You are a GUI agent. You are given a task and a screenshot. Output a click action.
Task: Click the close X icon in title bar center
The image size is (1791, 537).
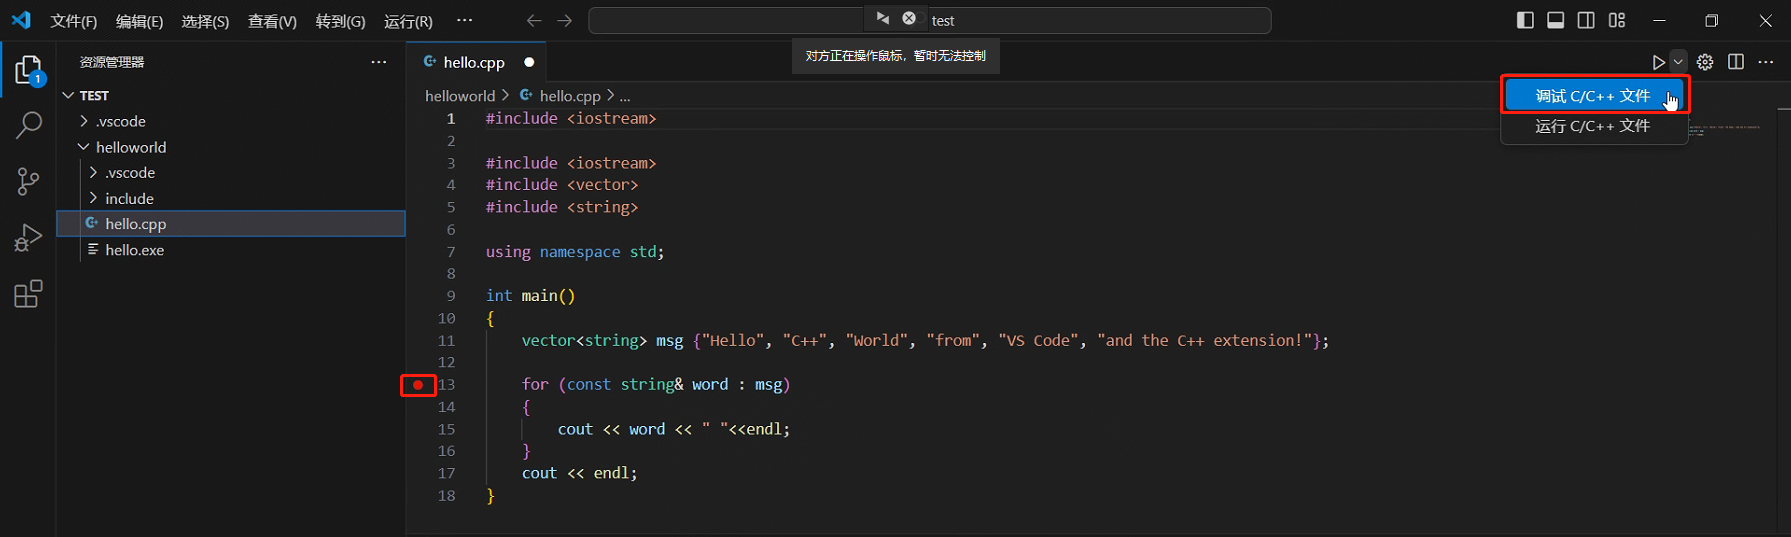point(909,18)
